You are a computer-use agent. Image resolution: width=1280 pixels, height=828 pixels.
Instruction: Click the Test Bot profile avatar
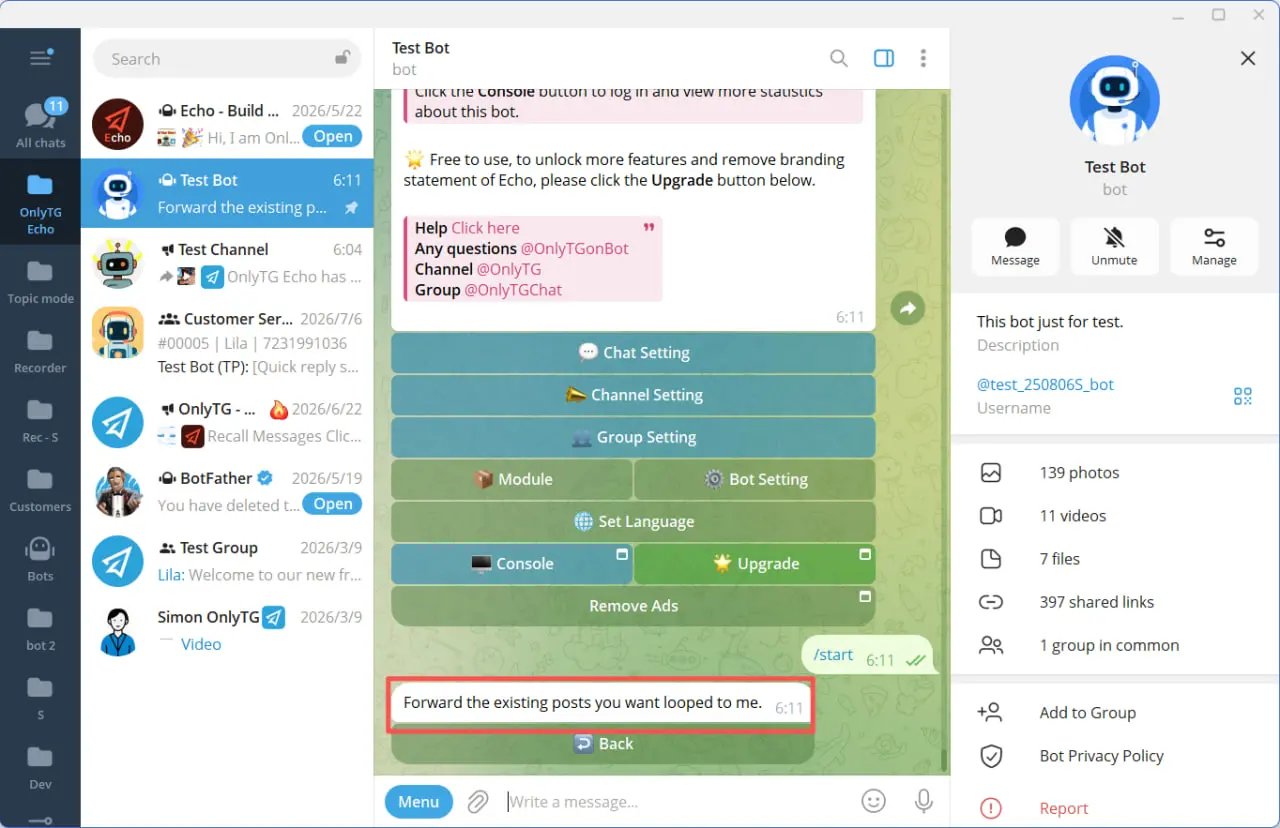1115,101
